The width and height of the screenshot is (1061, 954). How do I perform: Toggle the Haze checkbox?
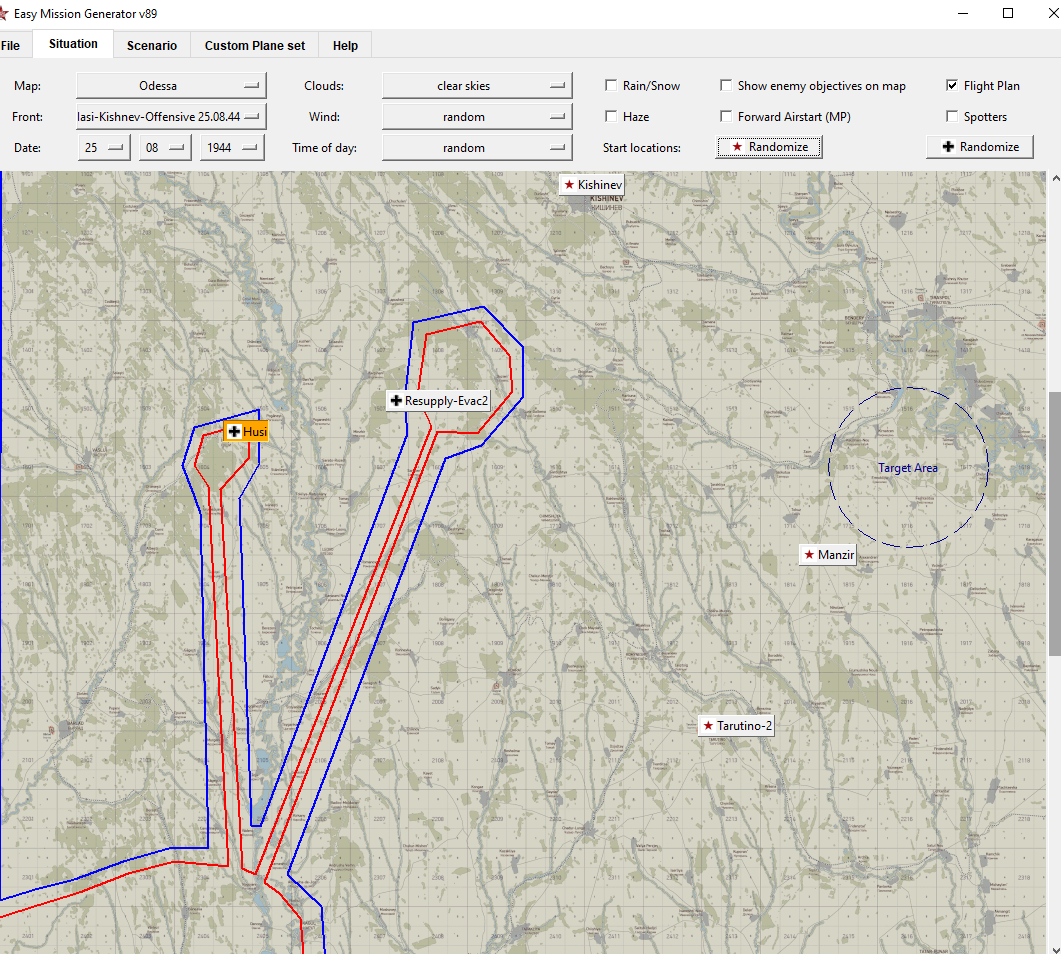612,117
